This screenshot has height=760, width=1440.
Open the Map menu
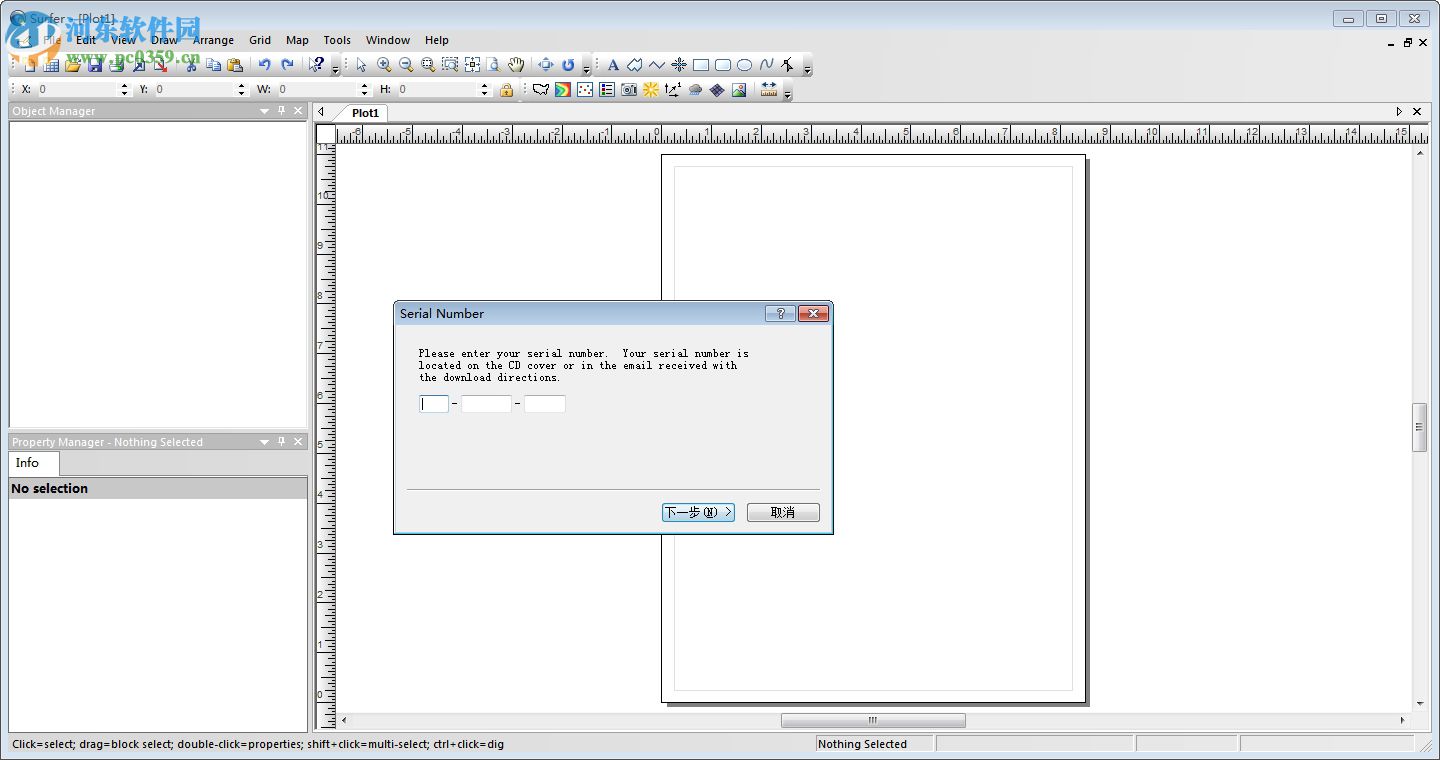point(297,40)
